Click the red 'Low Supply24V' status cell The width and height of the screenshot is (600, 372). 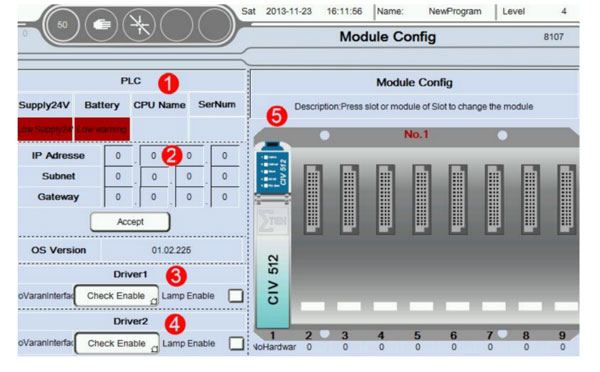click(45, 129)
